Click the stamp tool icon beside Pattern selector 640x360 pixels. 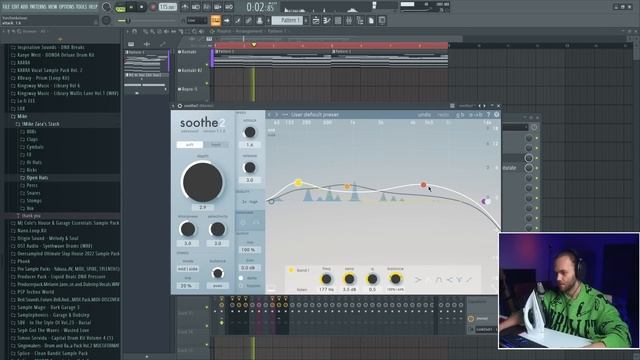(x=259, y=20)
